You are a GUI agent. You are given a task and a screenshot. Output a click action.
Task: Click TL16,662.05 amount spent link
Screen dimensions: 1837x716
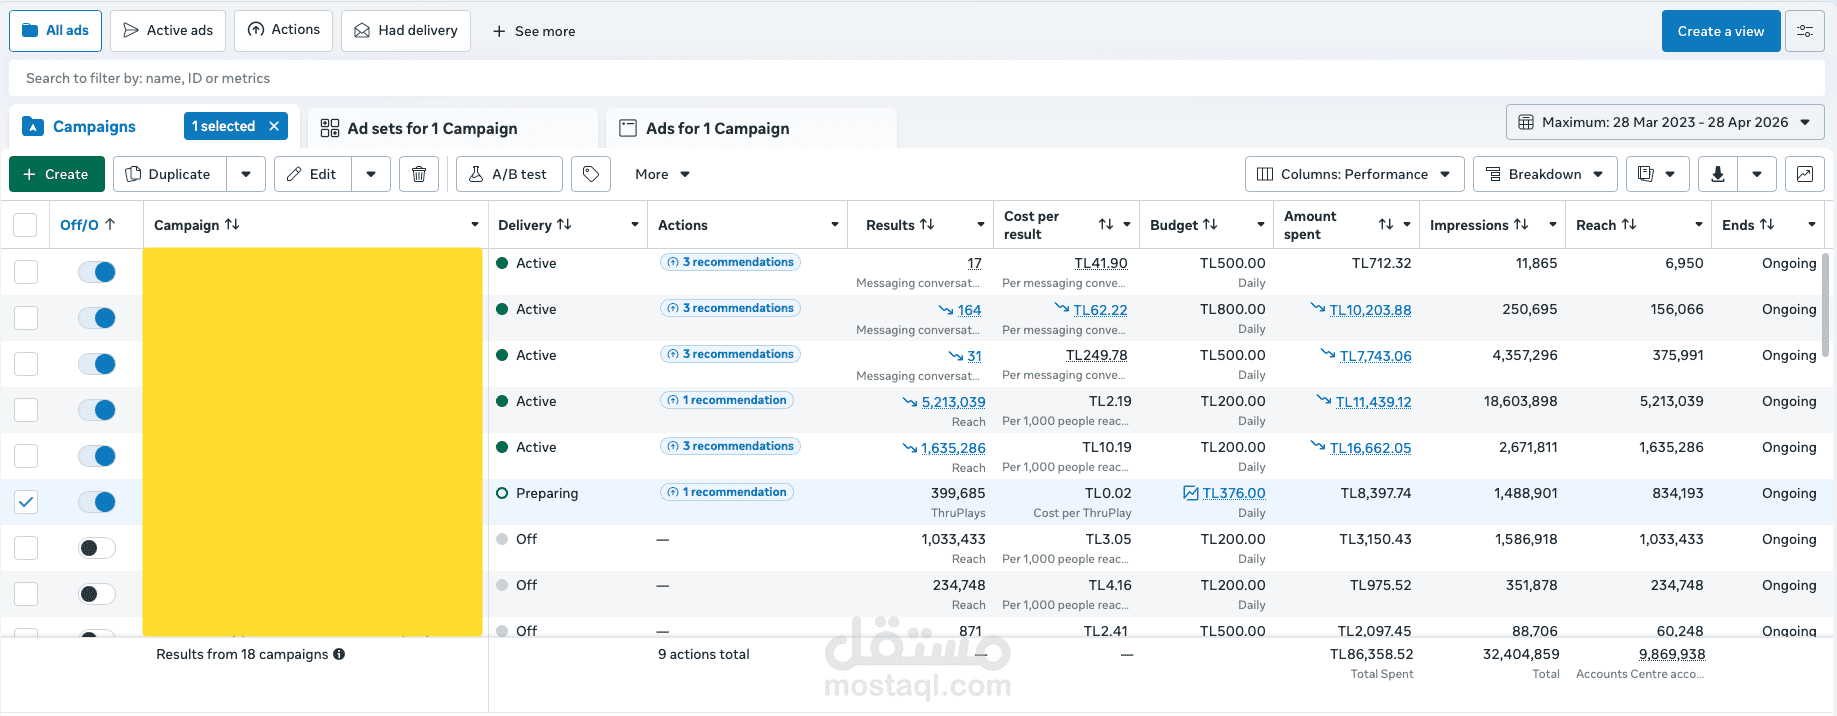pos(1370,448)
